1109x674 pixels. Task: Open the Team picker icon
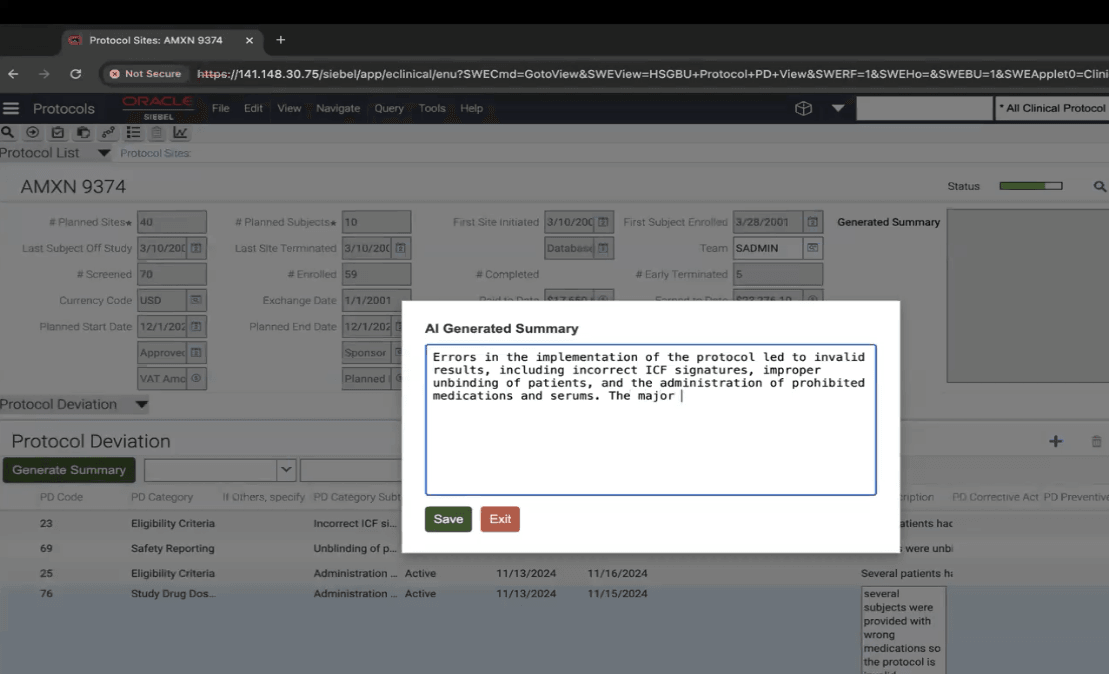(x=813, y=248)
